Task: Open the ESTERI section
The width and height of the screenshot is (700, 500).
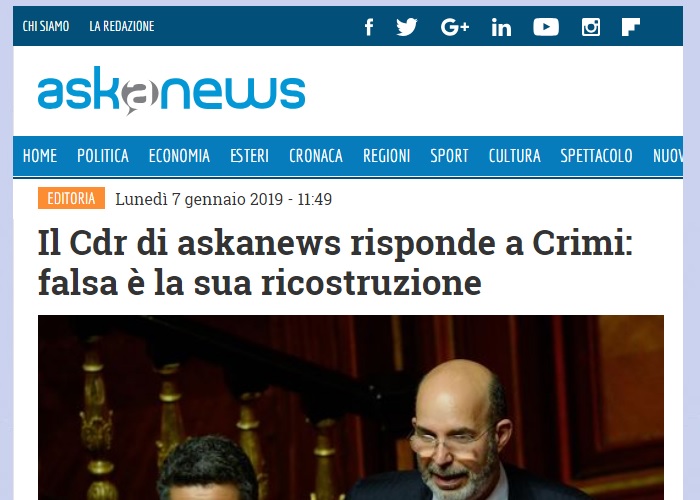Action: tap(249, 156)
